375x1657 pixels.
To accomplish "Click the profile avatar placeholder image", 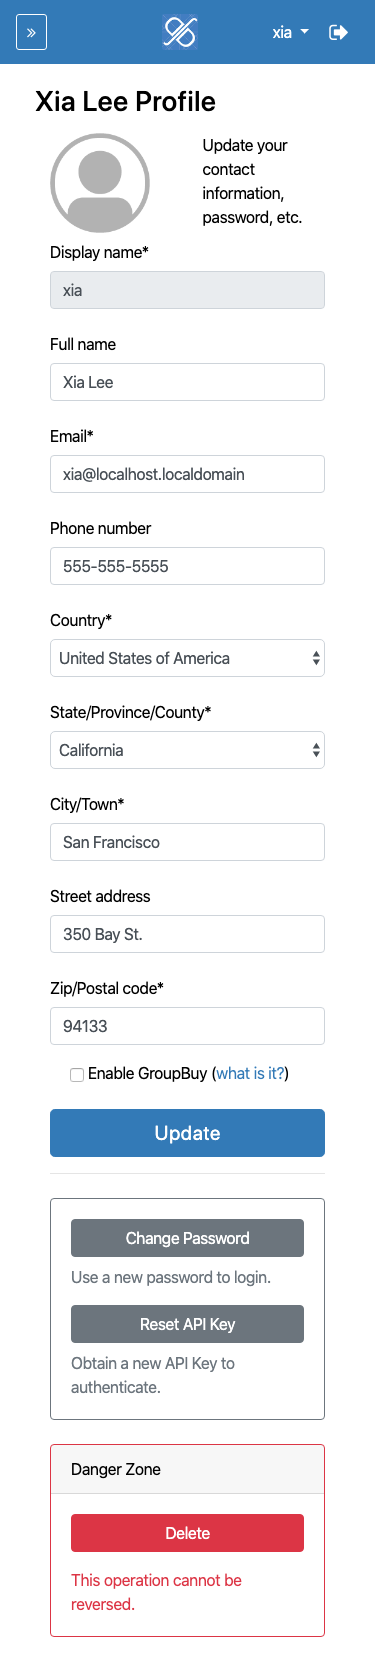I will [x=100, y=182].
